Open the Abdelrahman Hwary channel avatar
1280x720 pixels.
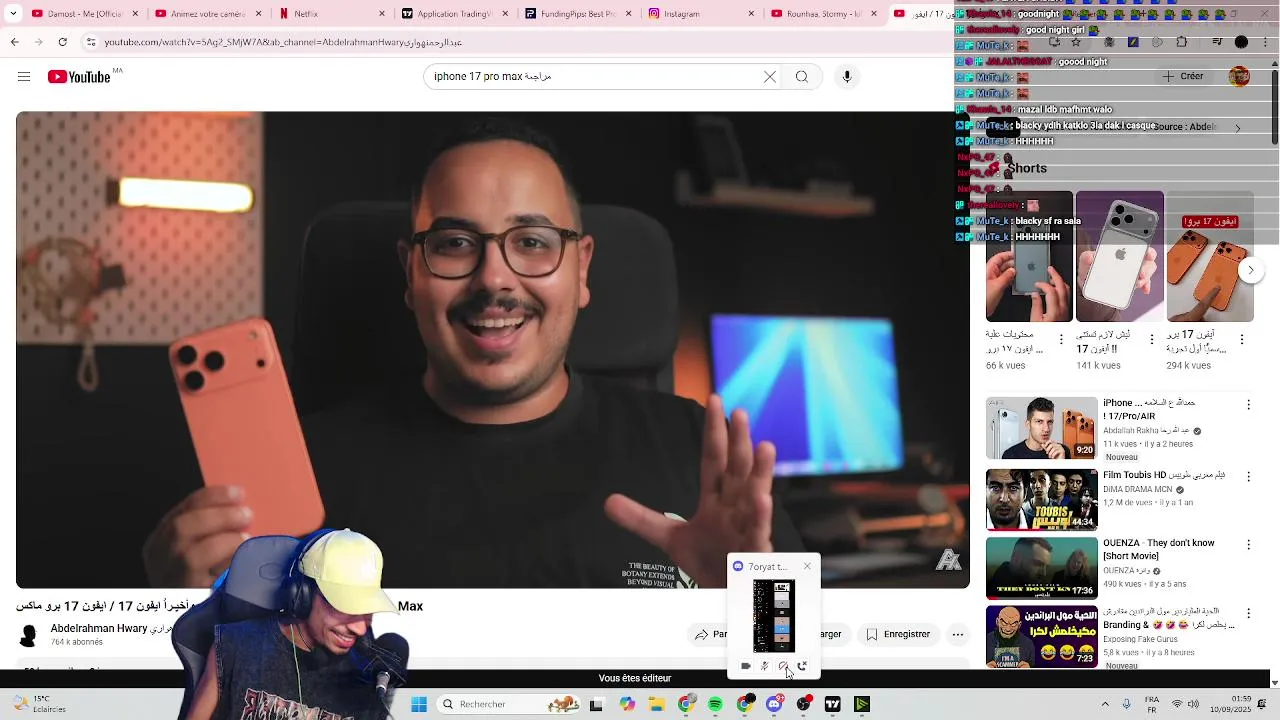29,634
